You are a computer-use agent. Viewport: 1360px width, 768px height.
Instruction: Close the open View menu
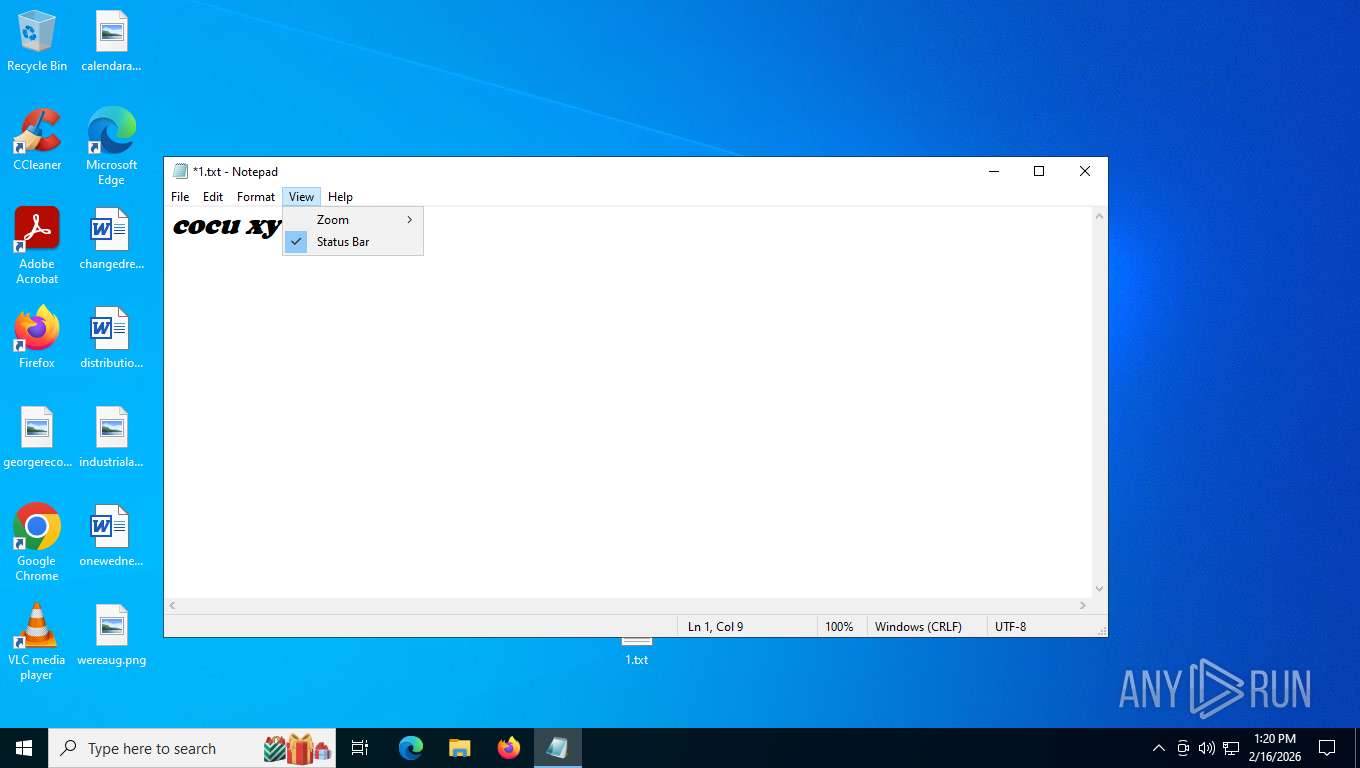coord(301,197)
